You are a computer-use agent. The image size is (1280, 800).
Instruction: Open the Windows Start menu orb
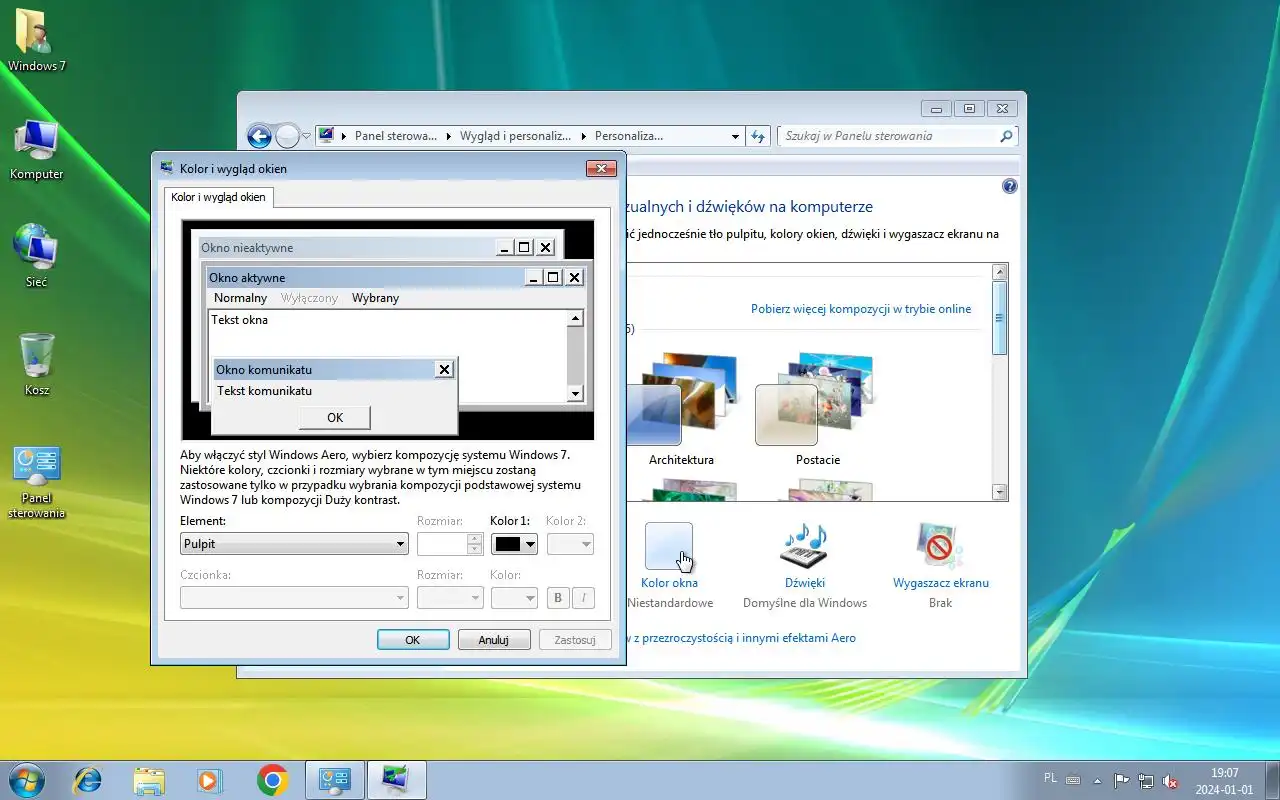[26, 779]
